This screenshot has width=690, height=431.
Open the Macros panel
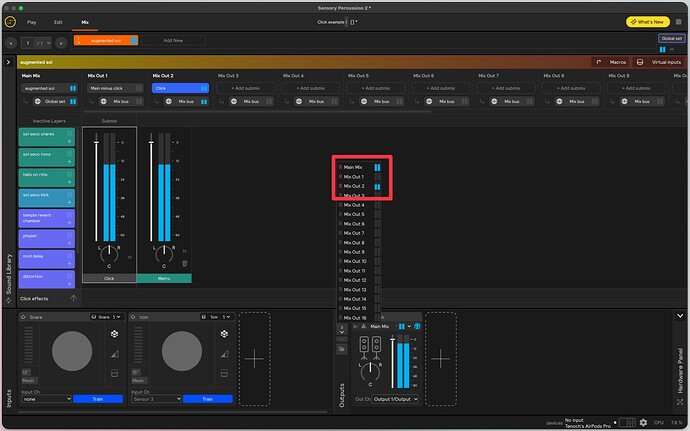point(610,62)
